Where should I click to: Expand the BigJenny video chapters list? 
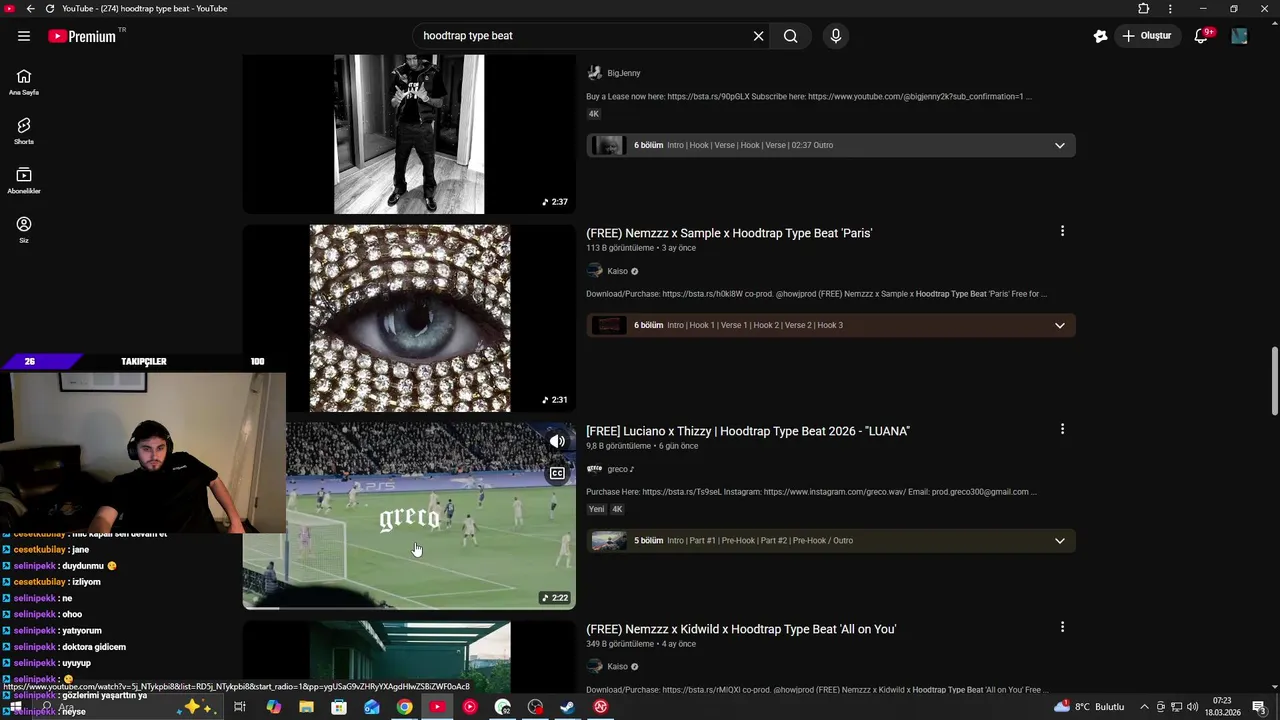point(1060,145)
